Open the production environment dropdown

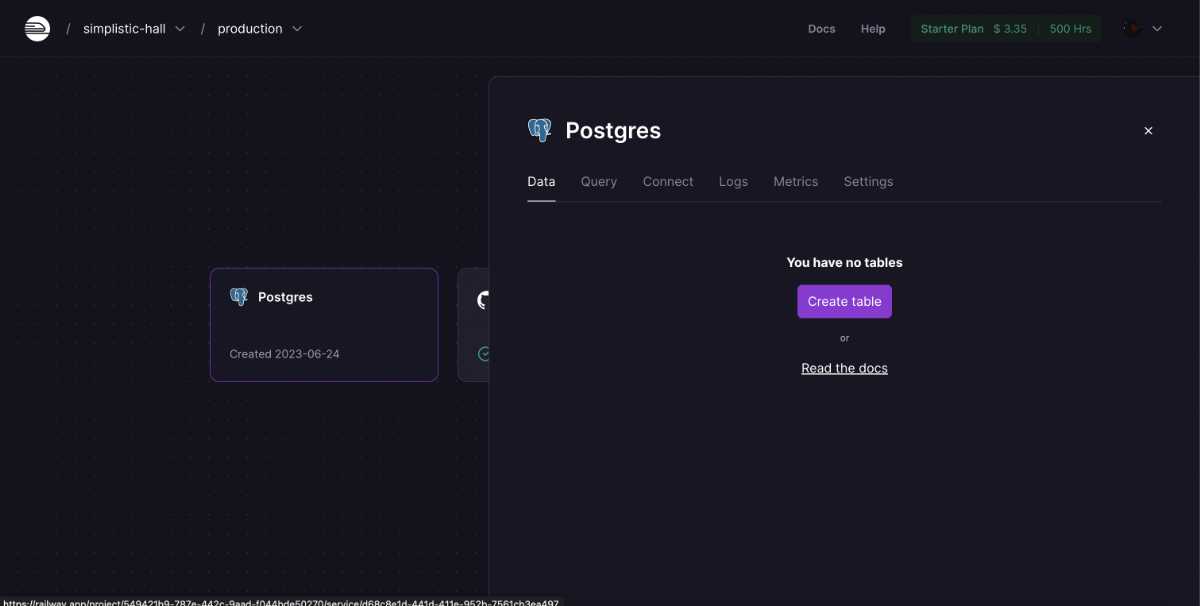coord(260,28)
